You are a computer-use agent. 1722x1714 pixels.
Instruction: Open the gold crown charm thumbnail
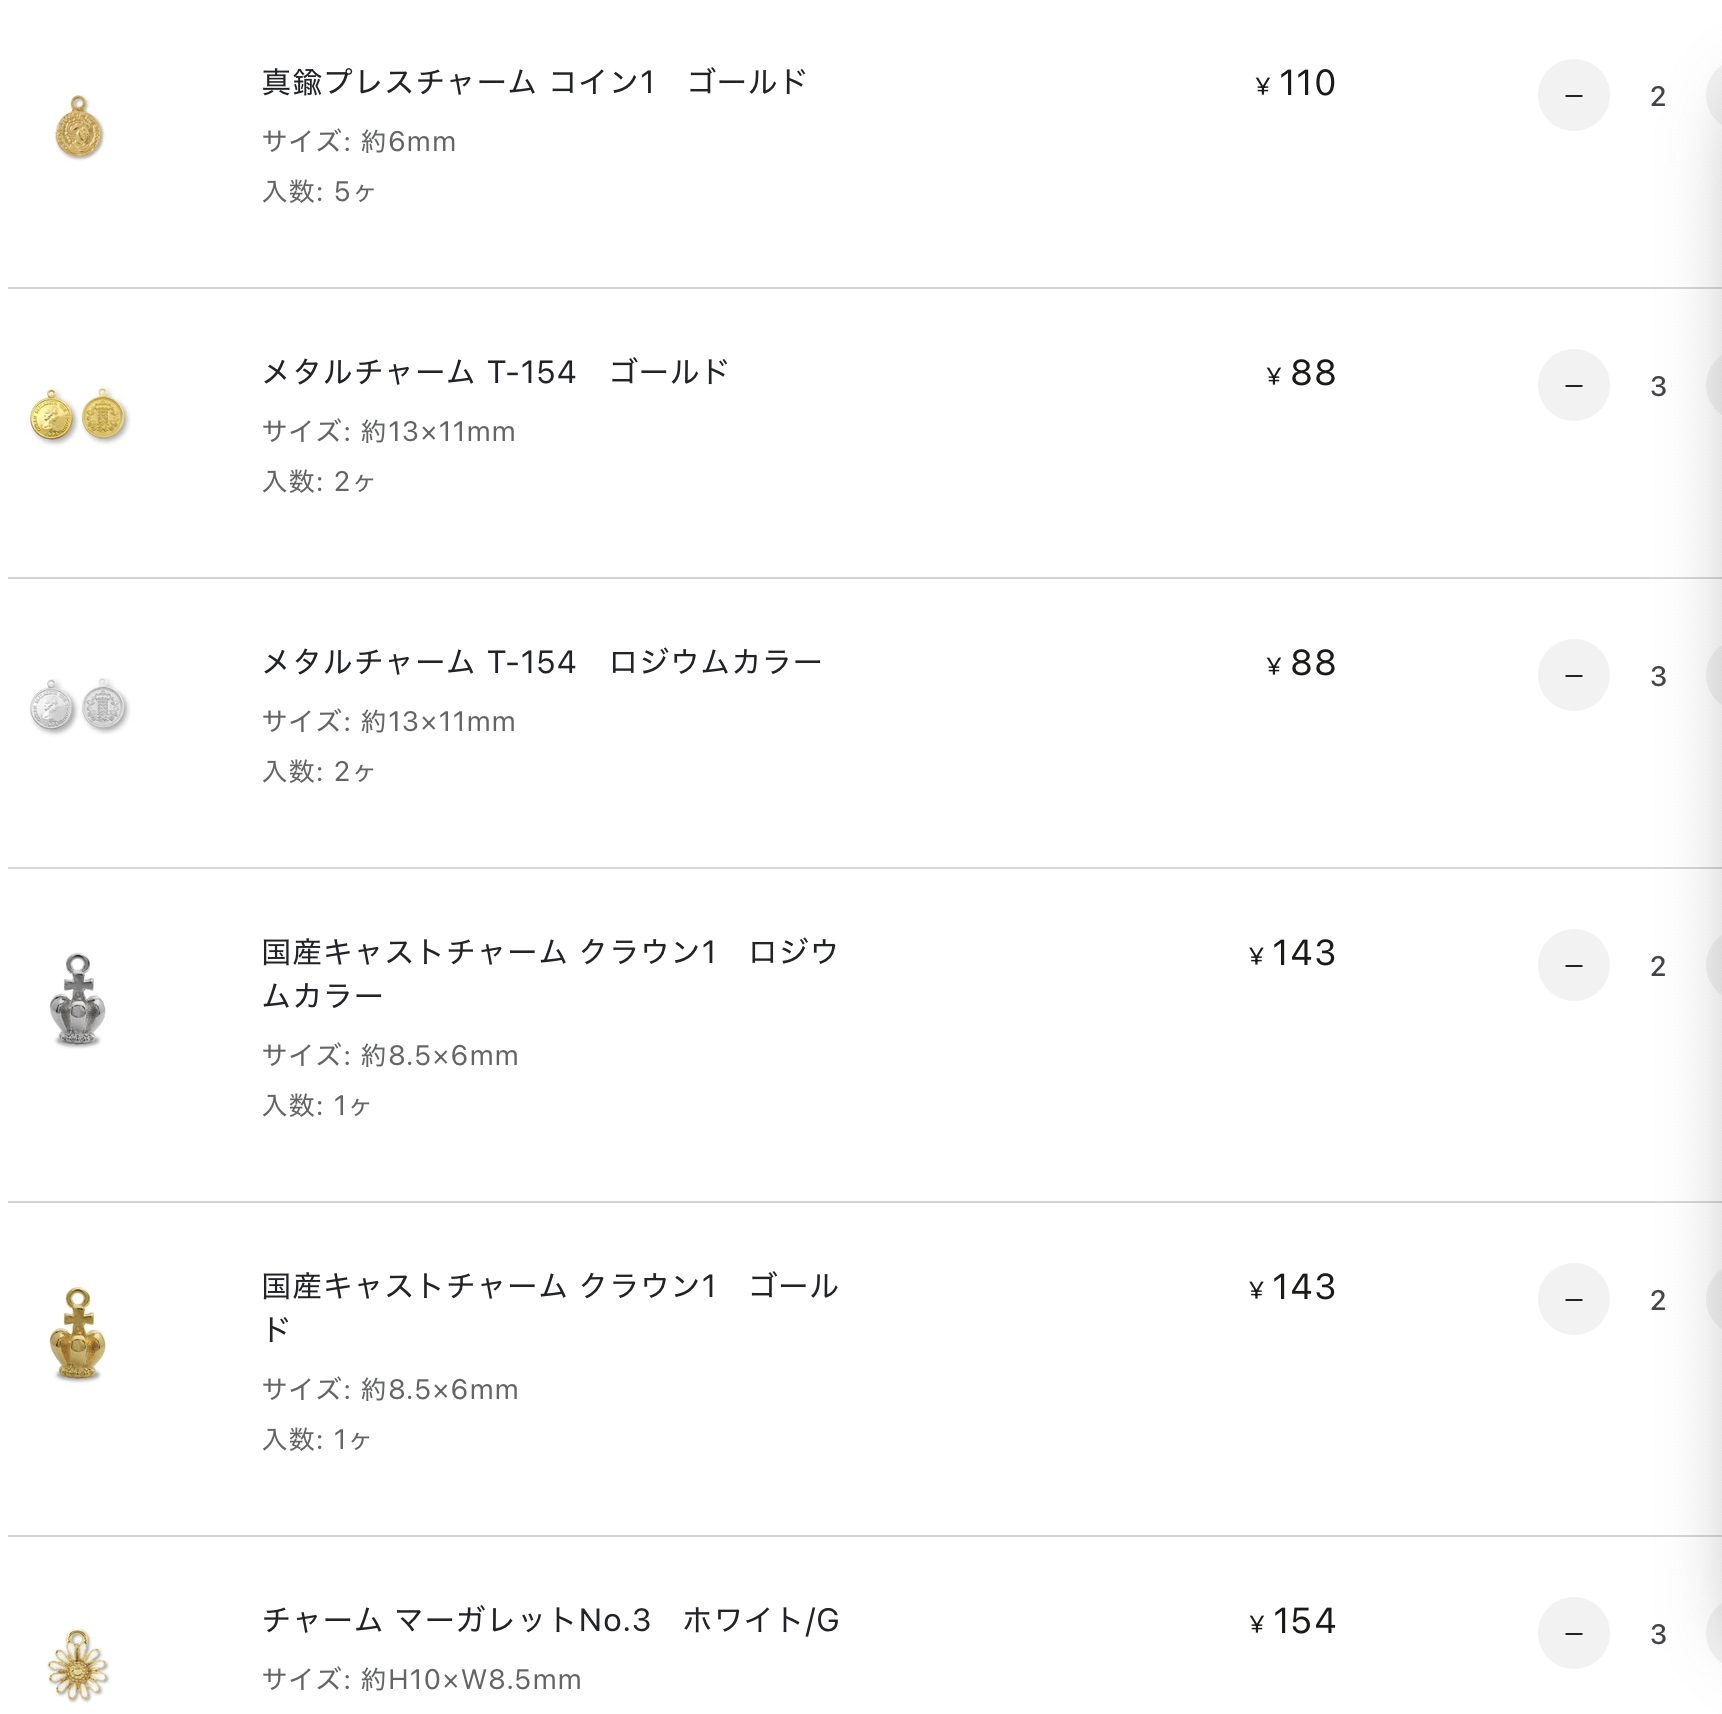[x=78, y=1334]
